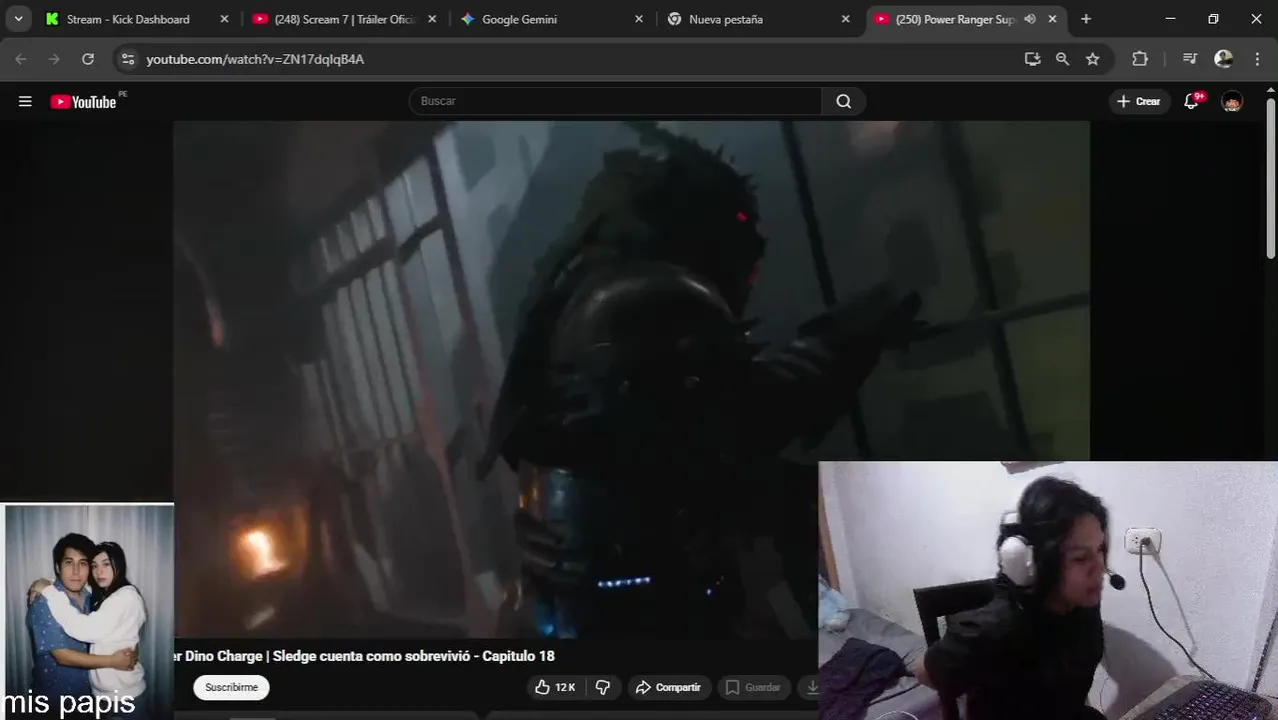Close the Power Ranger tab
This screenshot has height=720, width=1278.
click(x=1053, y=19)
